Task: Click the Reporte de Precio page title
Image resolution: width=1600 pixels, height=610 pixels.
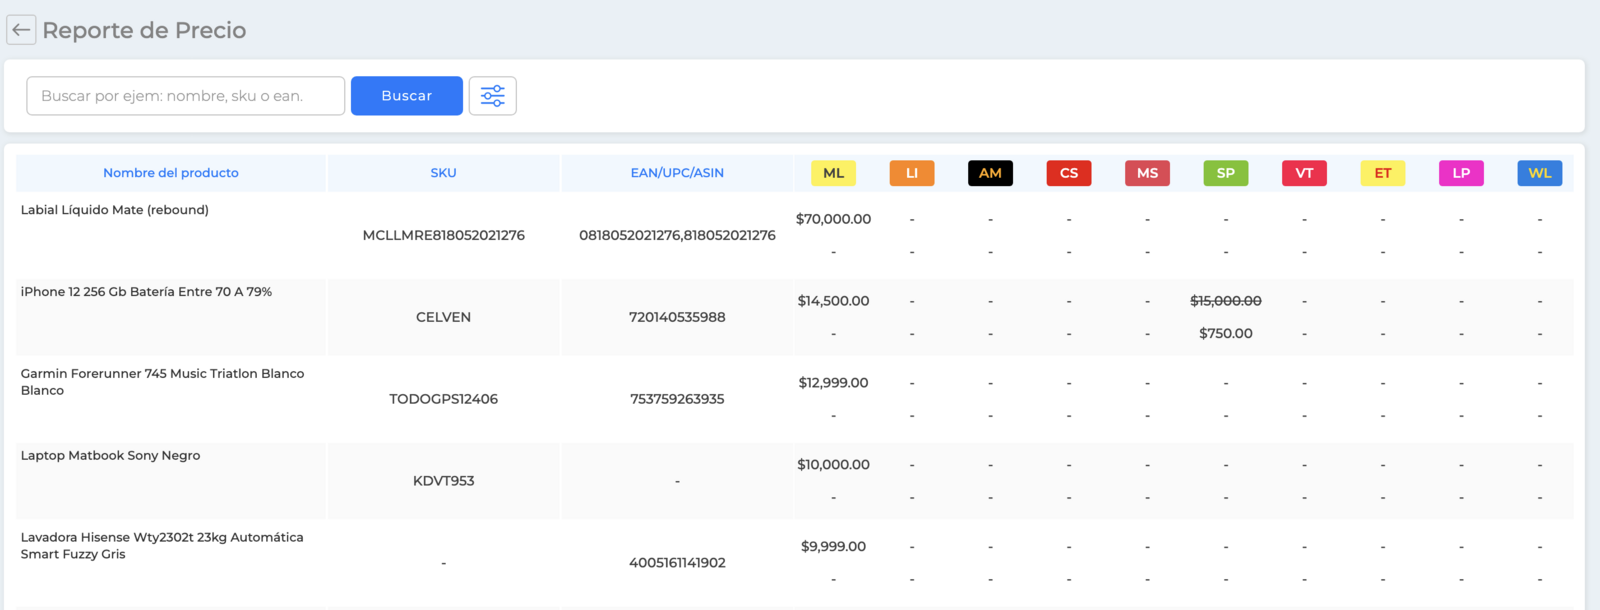Action: 144,30
